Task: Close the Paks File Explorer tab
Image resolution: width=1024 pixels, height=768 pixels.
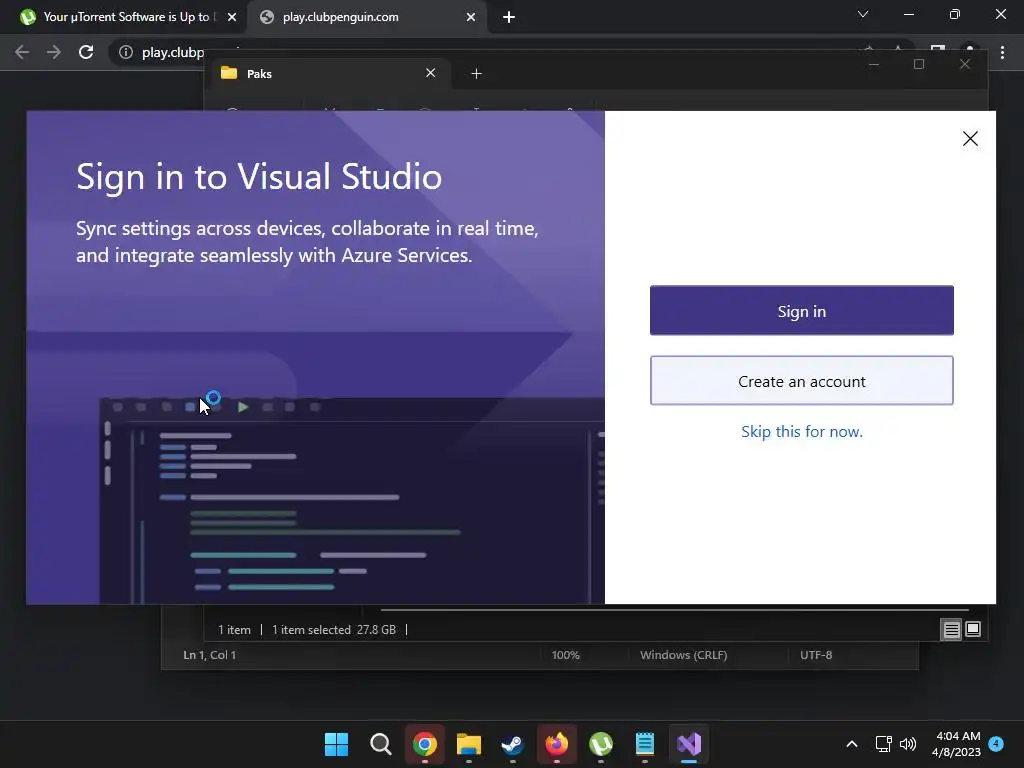Action: [x=430, y=73]
